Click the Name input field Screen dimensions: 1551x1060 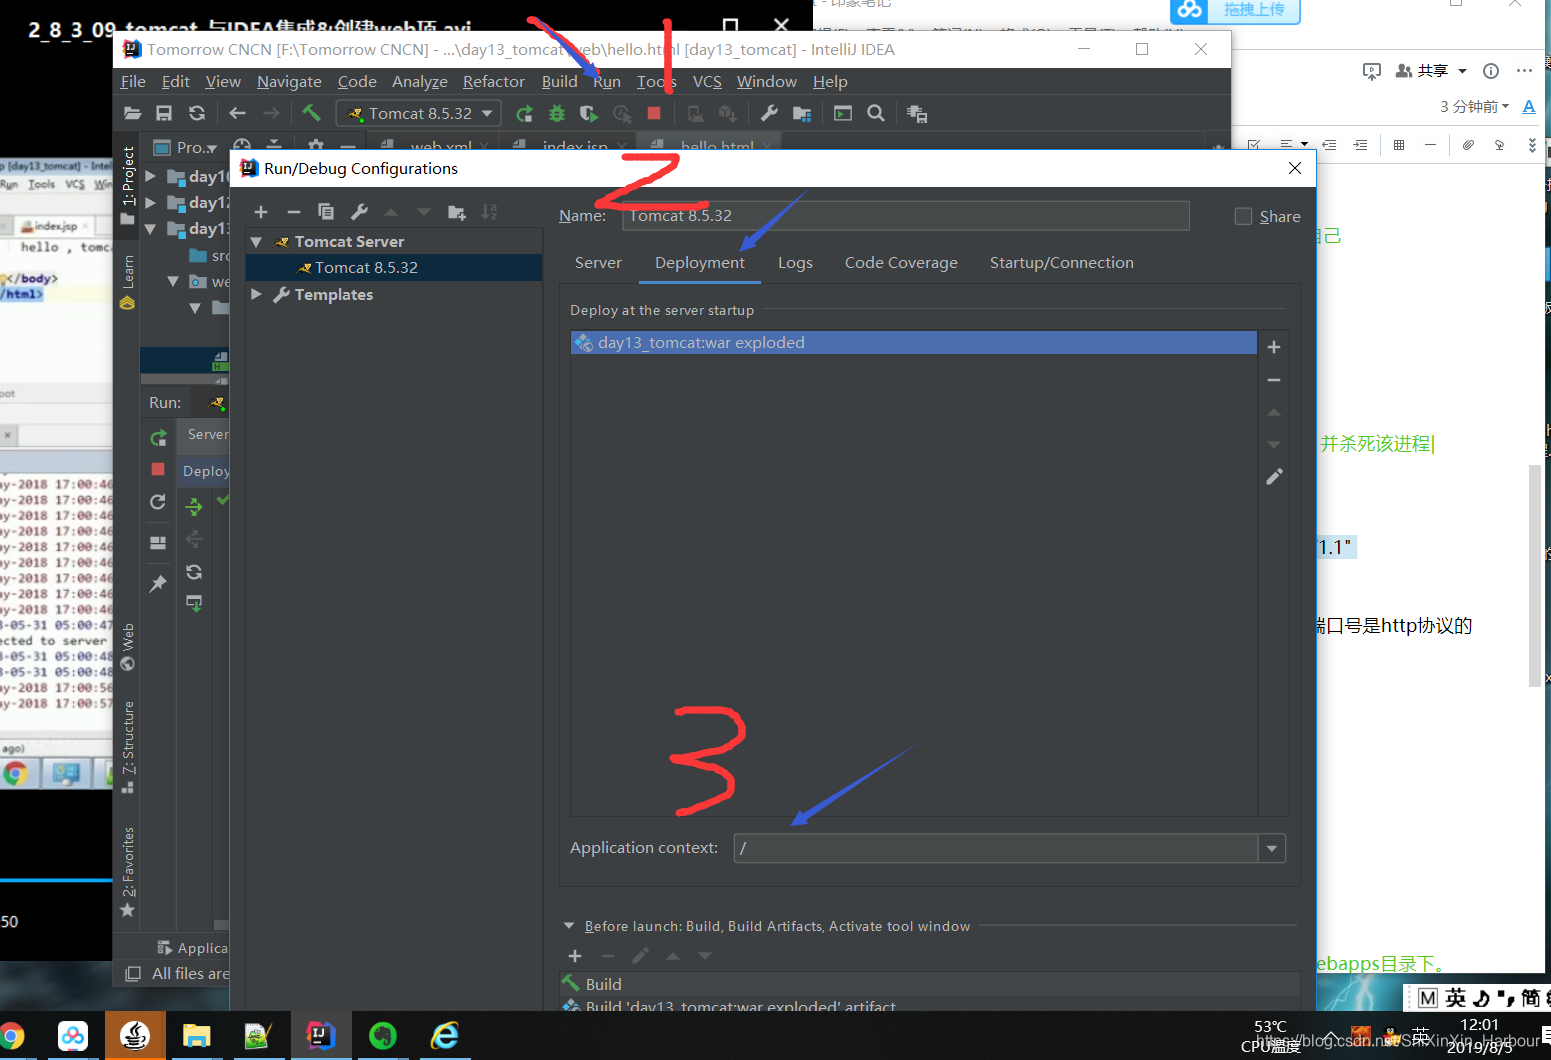click(906, 216)
